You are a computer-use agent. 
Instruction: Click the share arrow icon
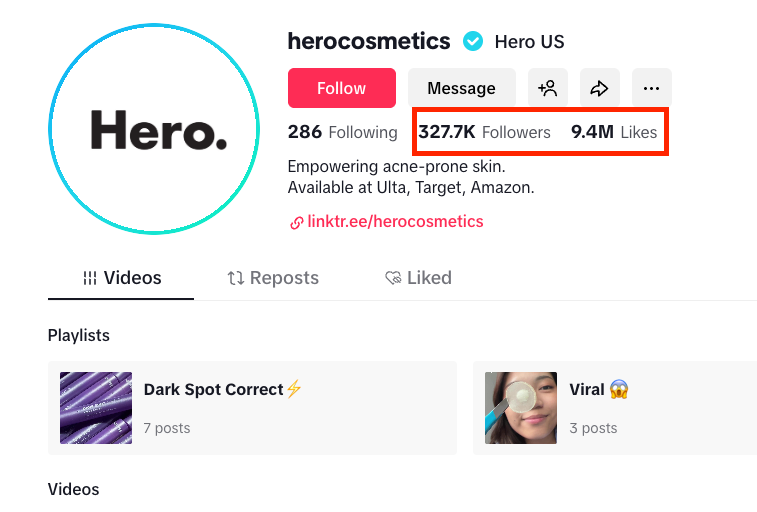tap(600, 88)
